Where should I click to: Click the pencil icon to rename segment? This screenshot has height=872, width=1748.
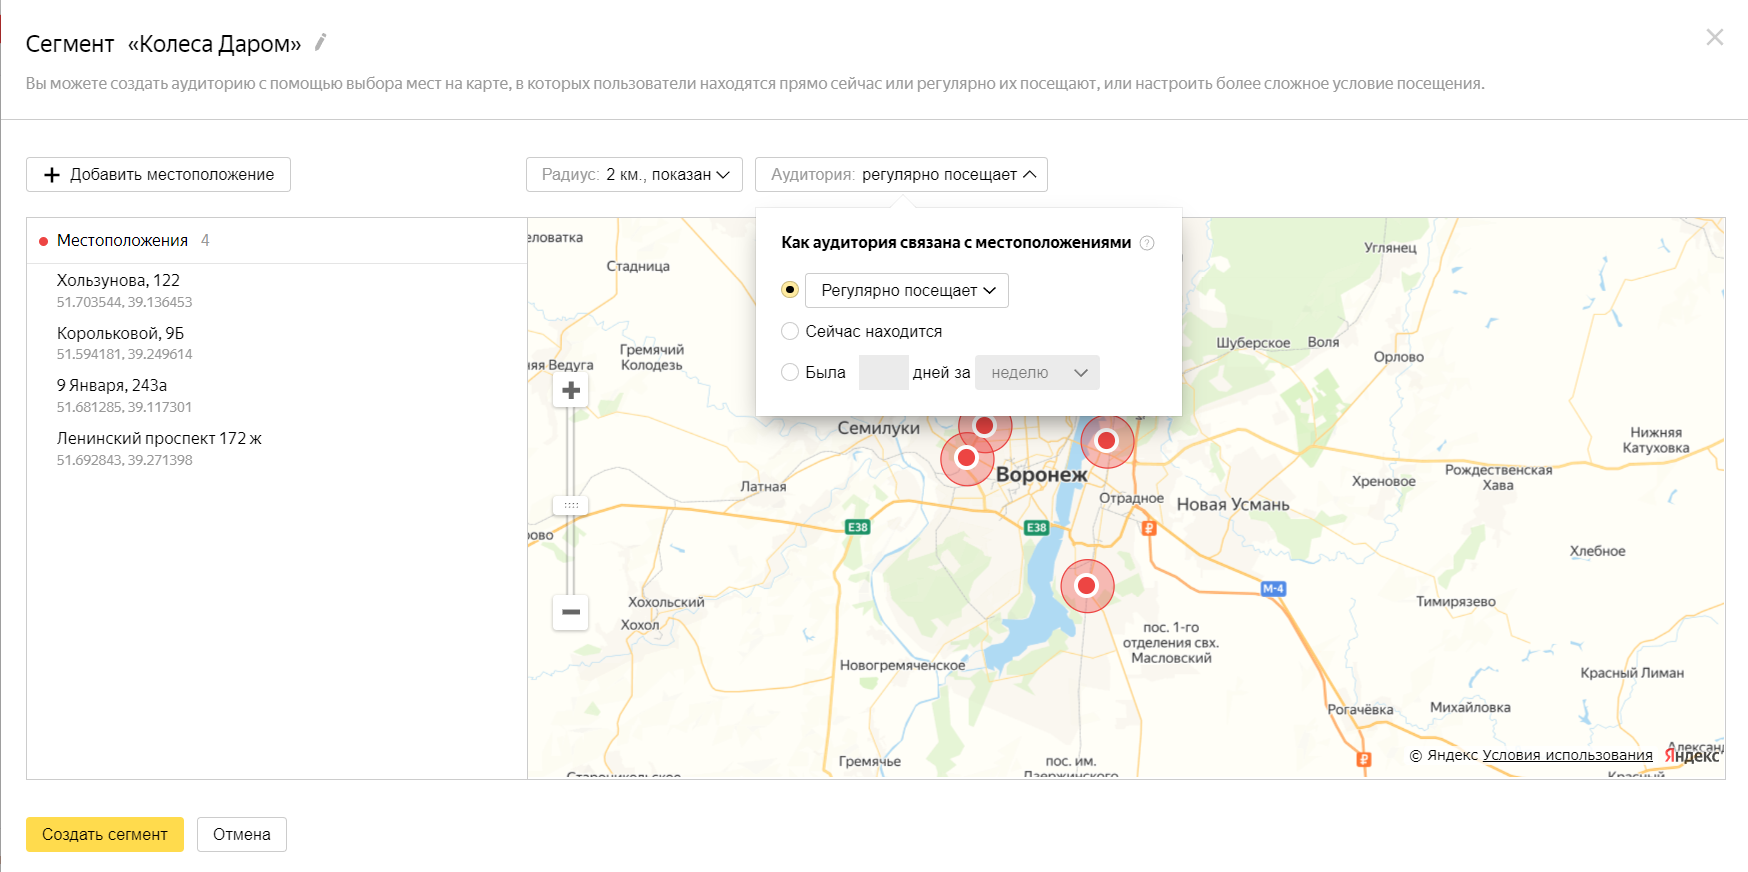(x=320, y=42)
